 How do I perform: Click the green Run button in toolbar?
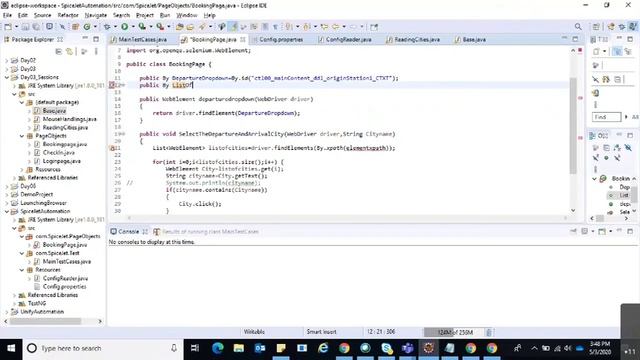(124, 27)
